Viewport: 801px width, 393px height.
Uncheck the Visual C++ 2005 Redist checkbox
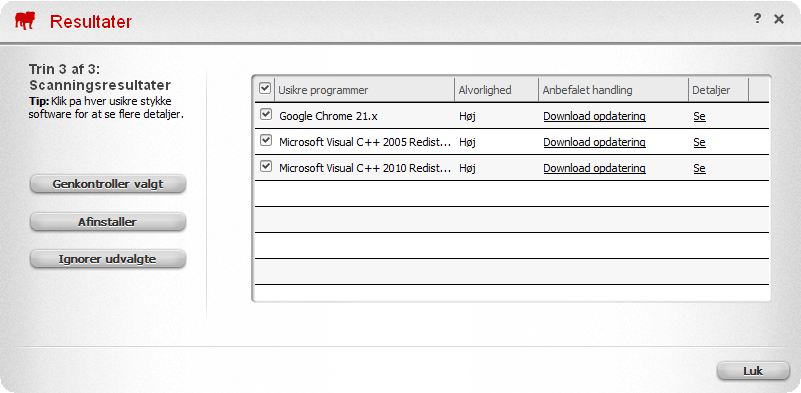coord(266,141)
